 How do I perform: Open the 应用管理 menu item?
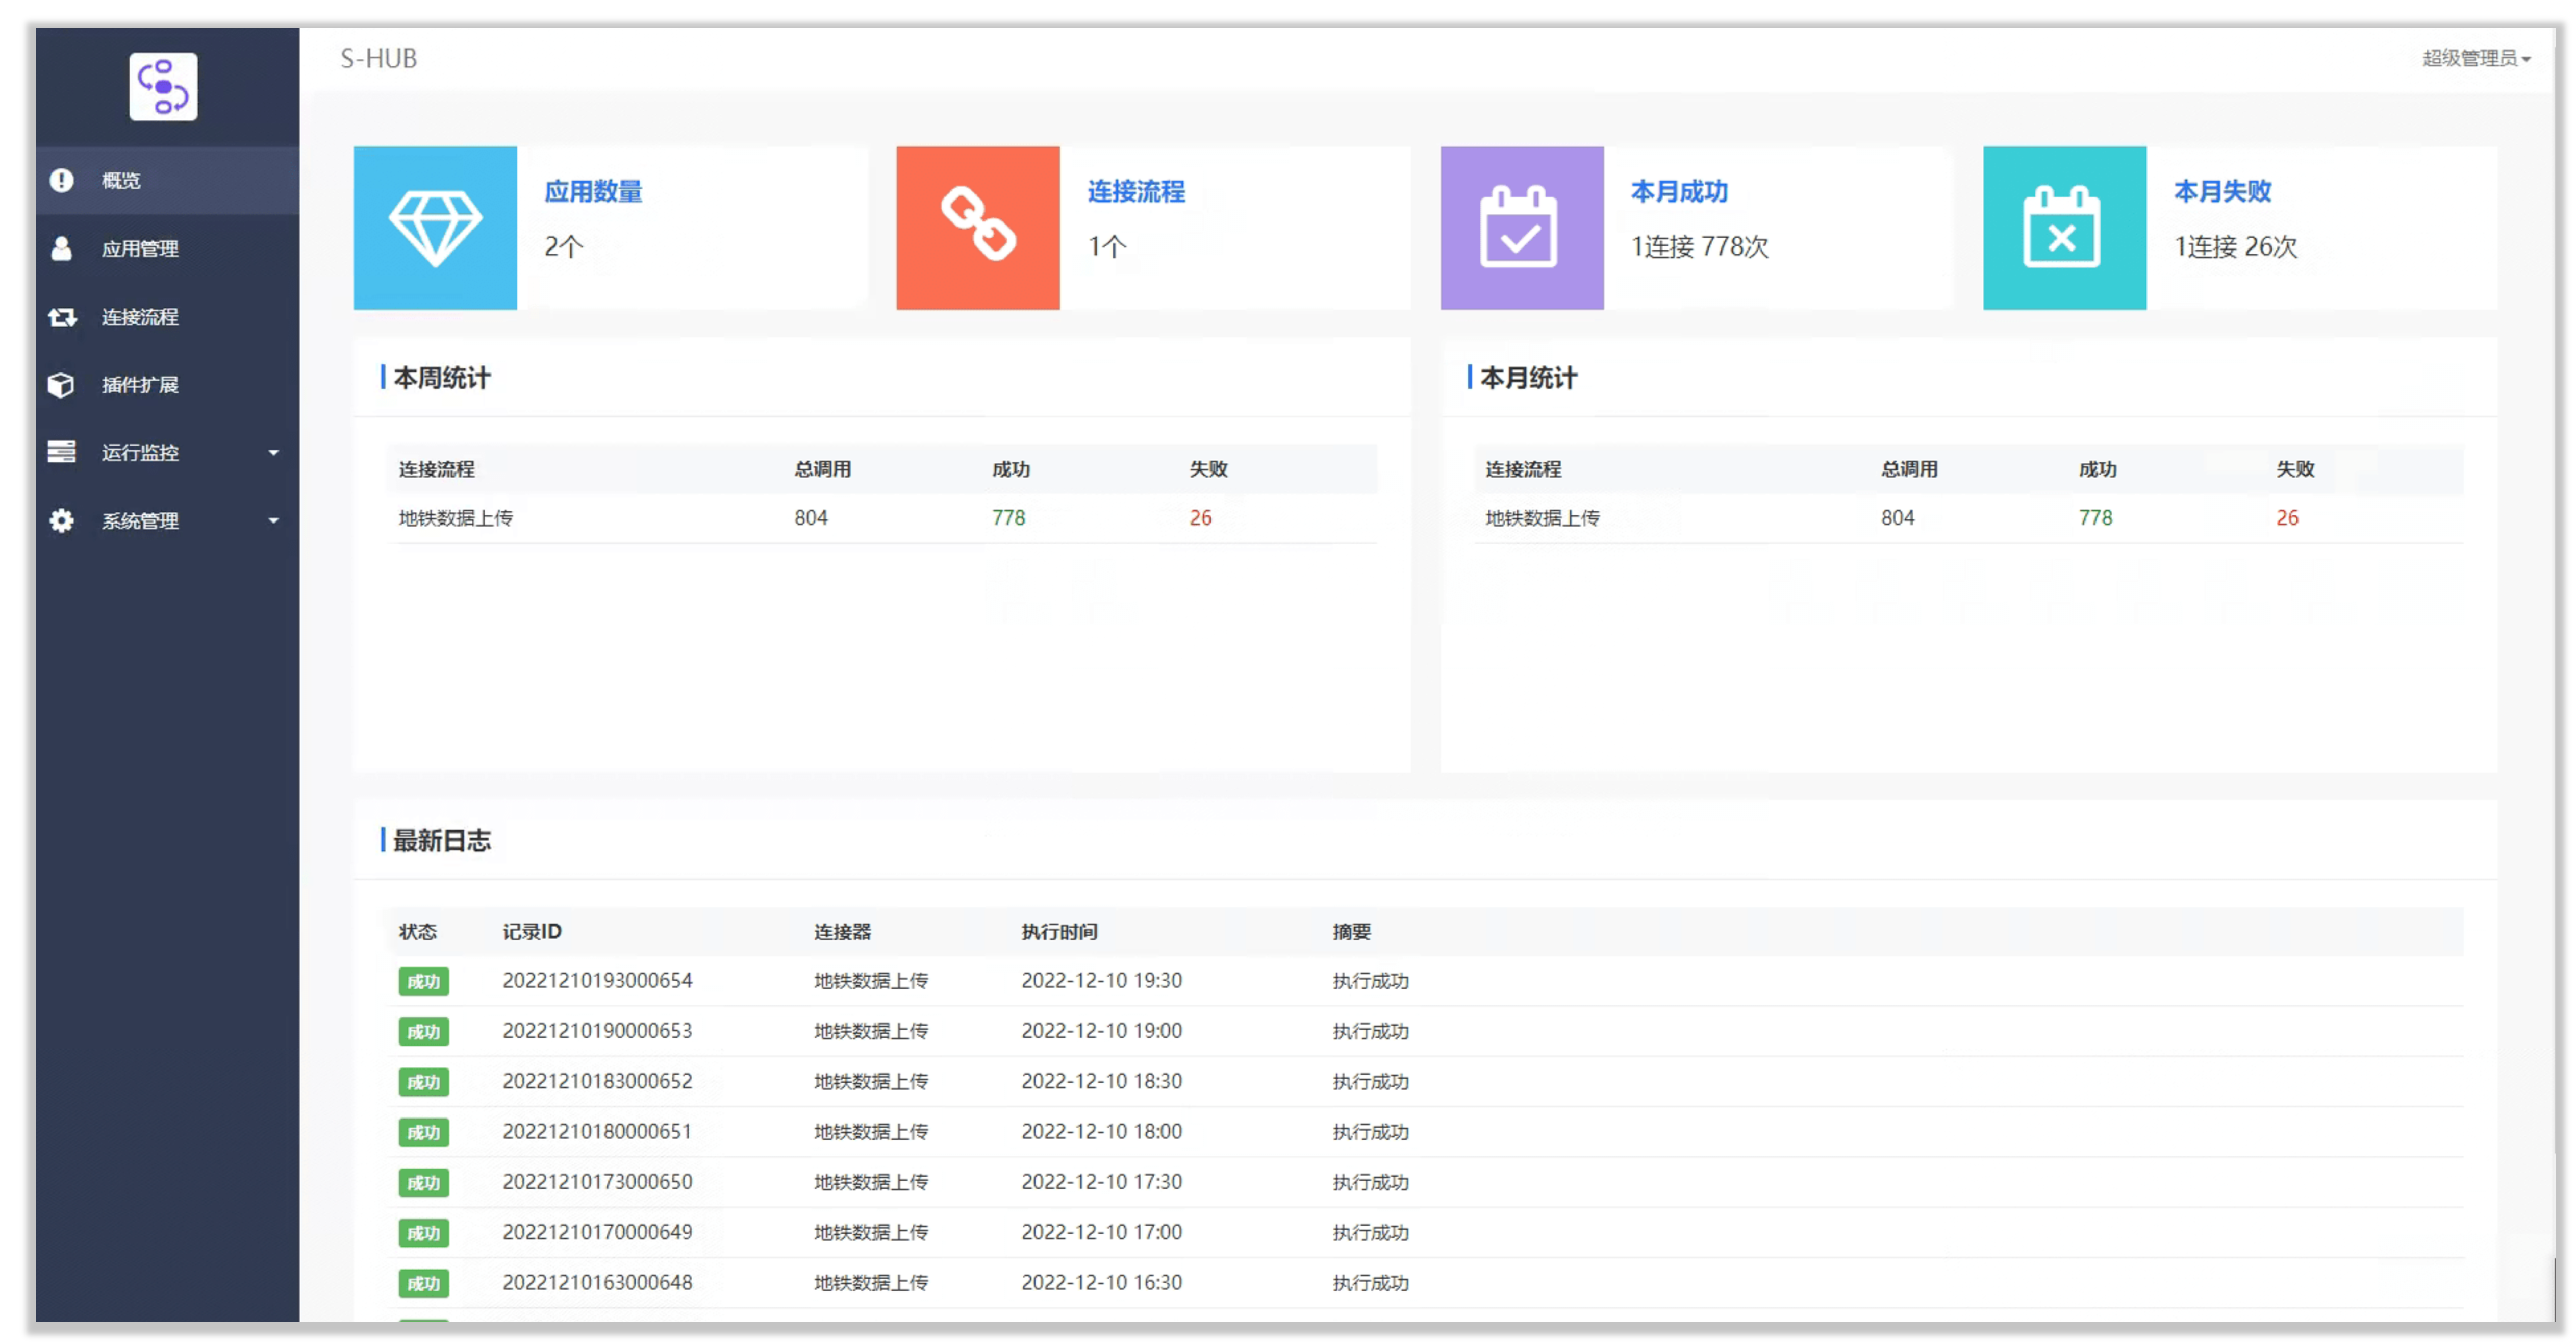pyautogui.click(x=167, y=249)
